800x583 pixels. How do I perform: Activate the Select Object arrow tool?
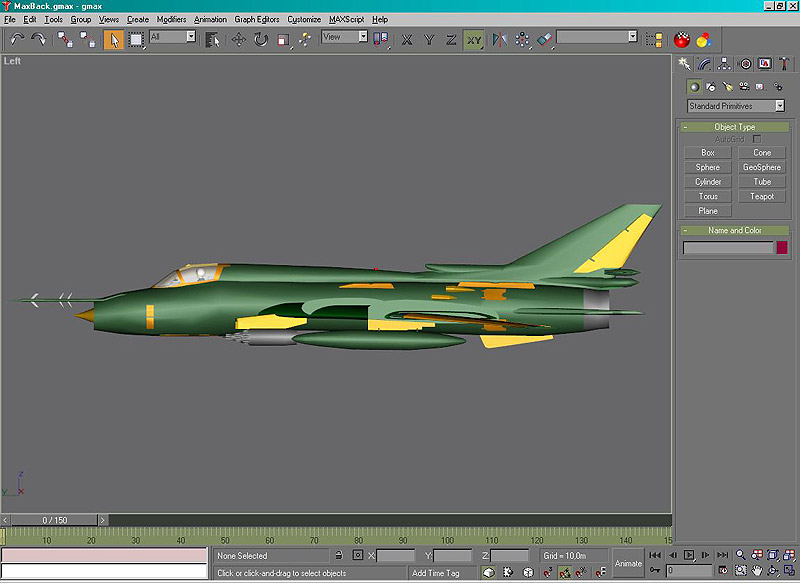coord(114,39)
